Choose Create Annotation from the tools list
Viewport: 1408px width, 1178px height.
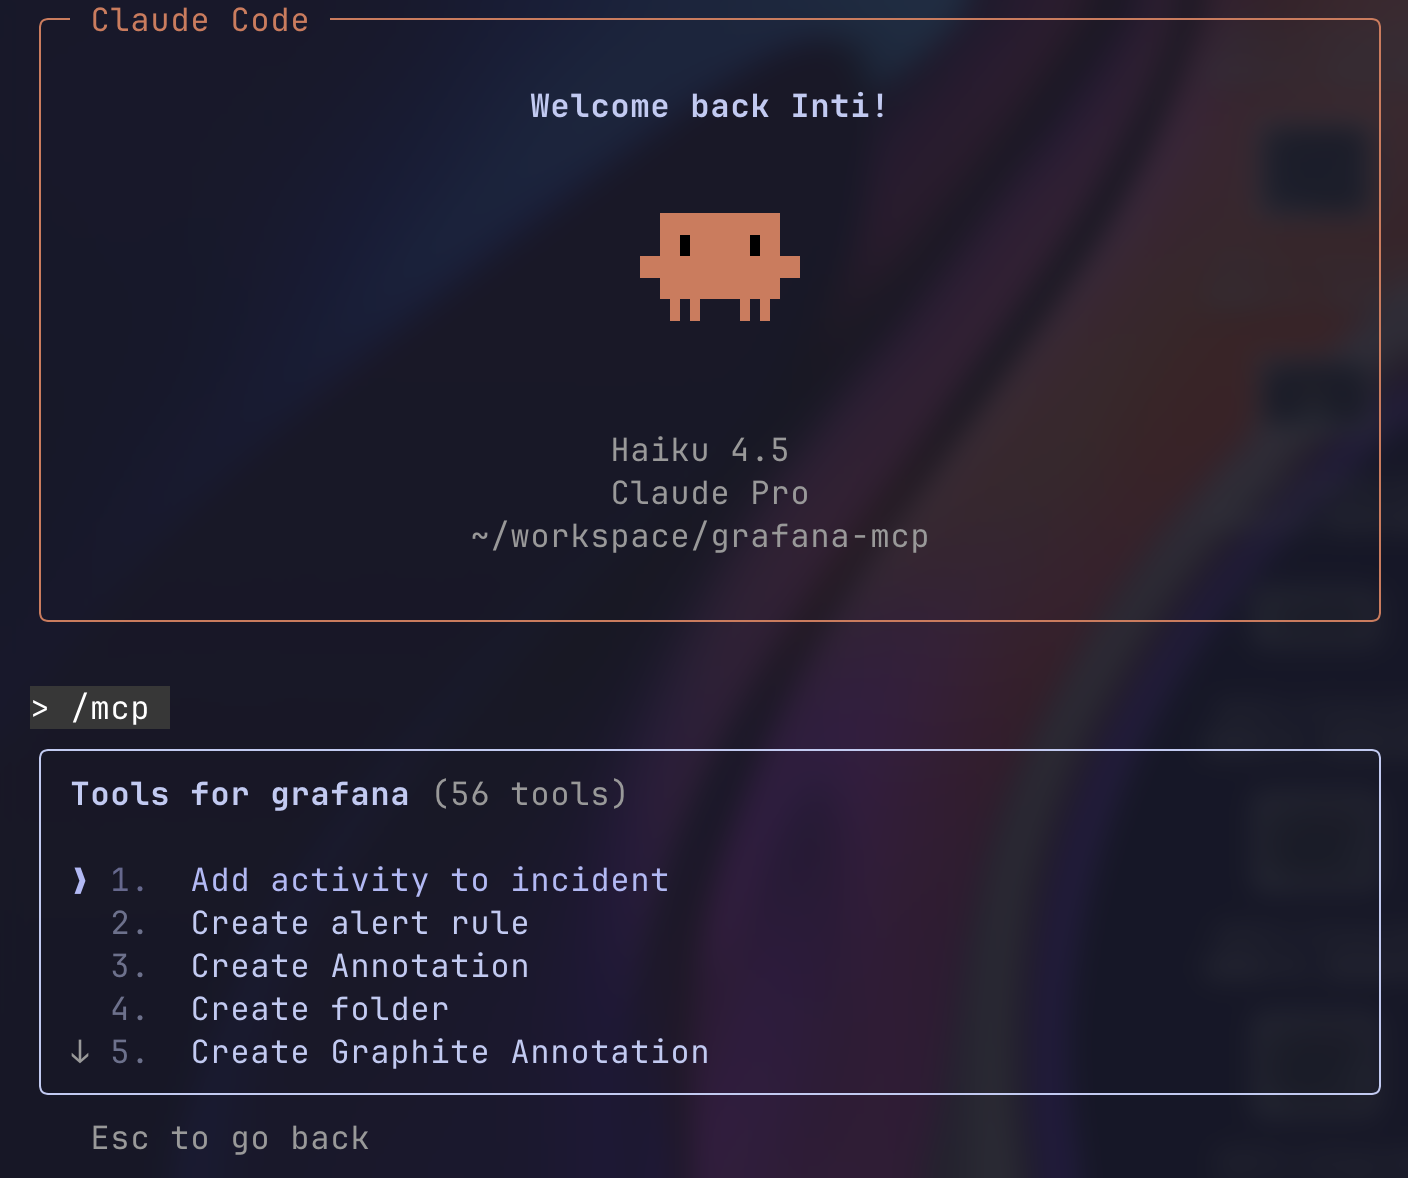coord(360,966)
